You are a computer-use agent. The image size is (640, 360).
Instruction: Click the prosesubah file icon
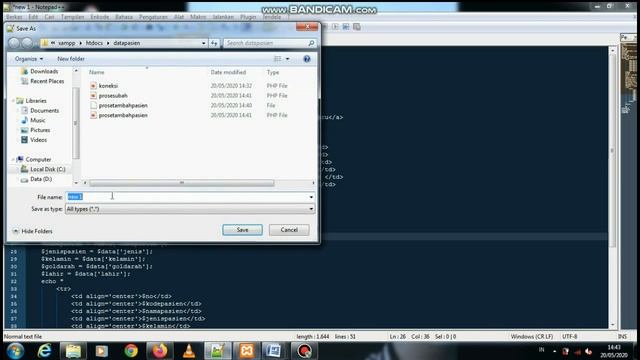pos(93,96)
